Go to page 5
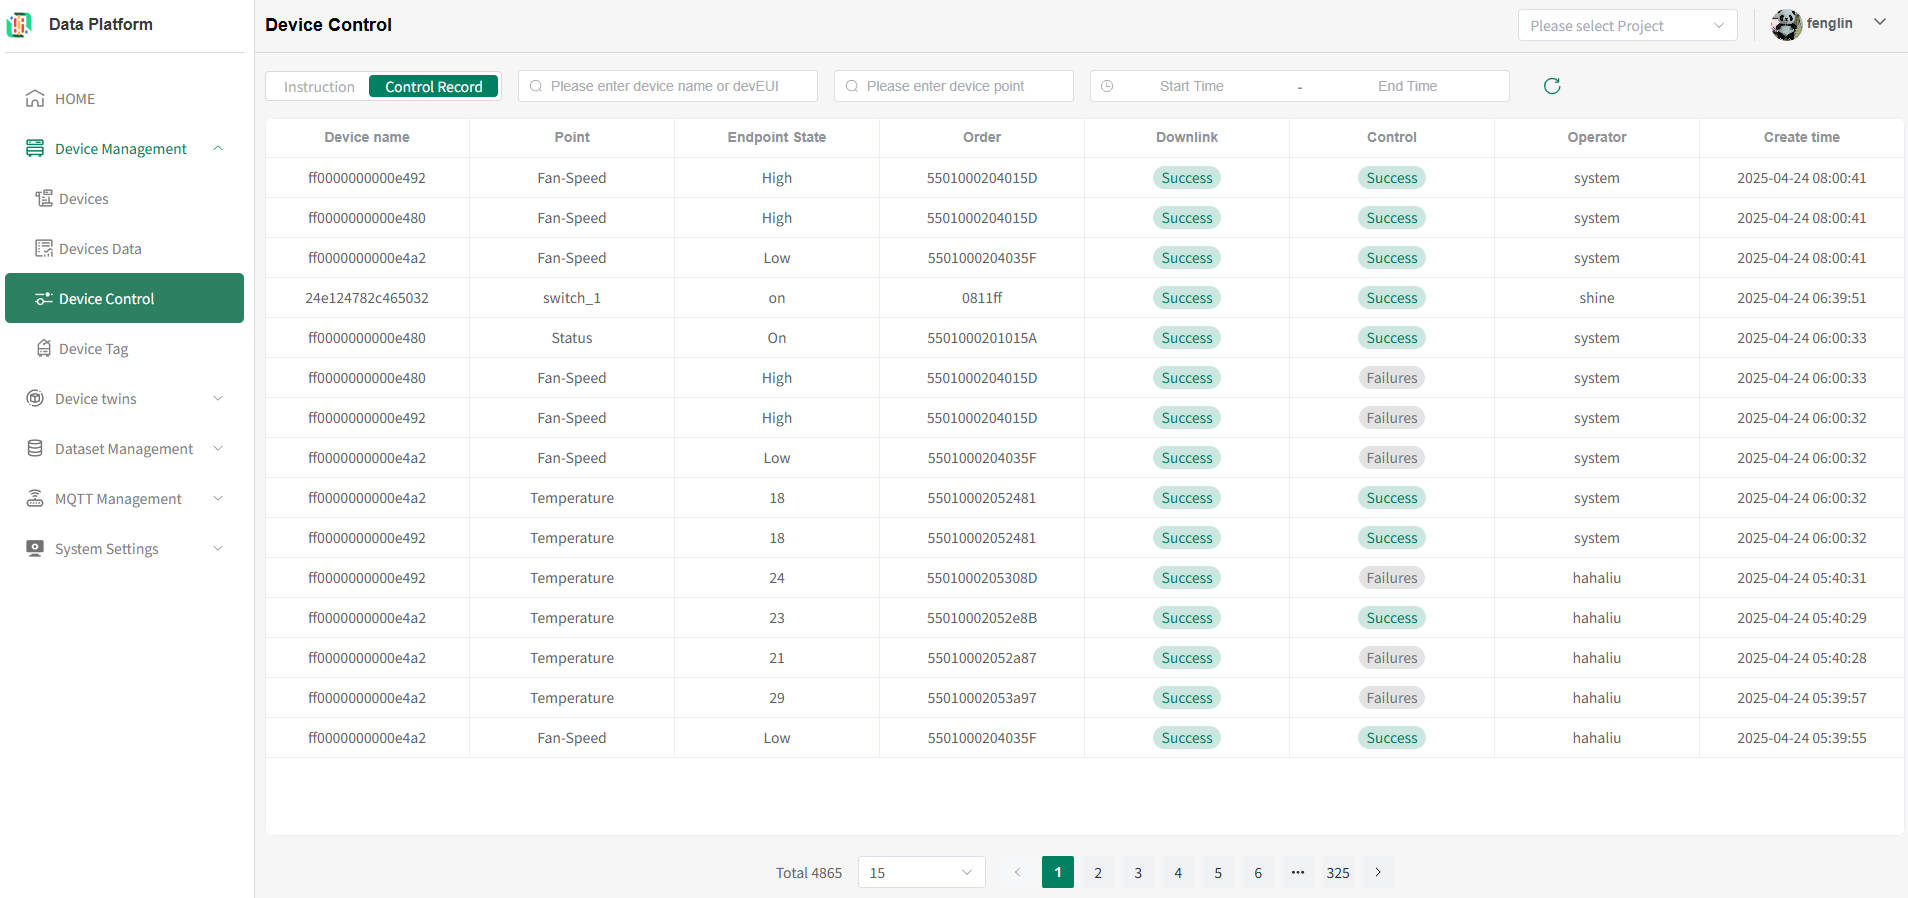This screenshot has width=1908, height=898. tap(1218, 872)
